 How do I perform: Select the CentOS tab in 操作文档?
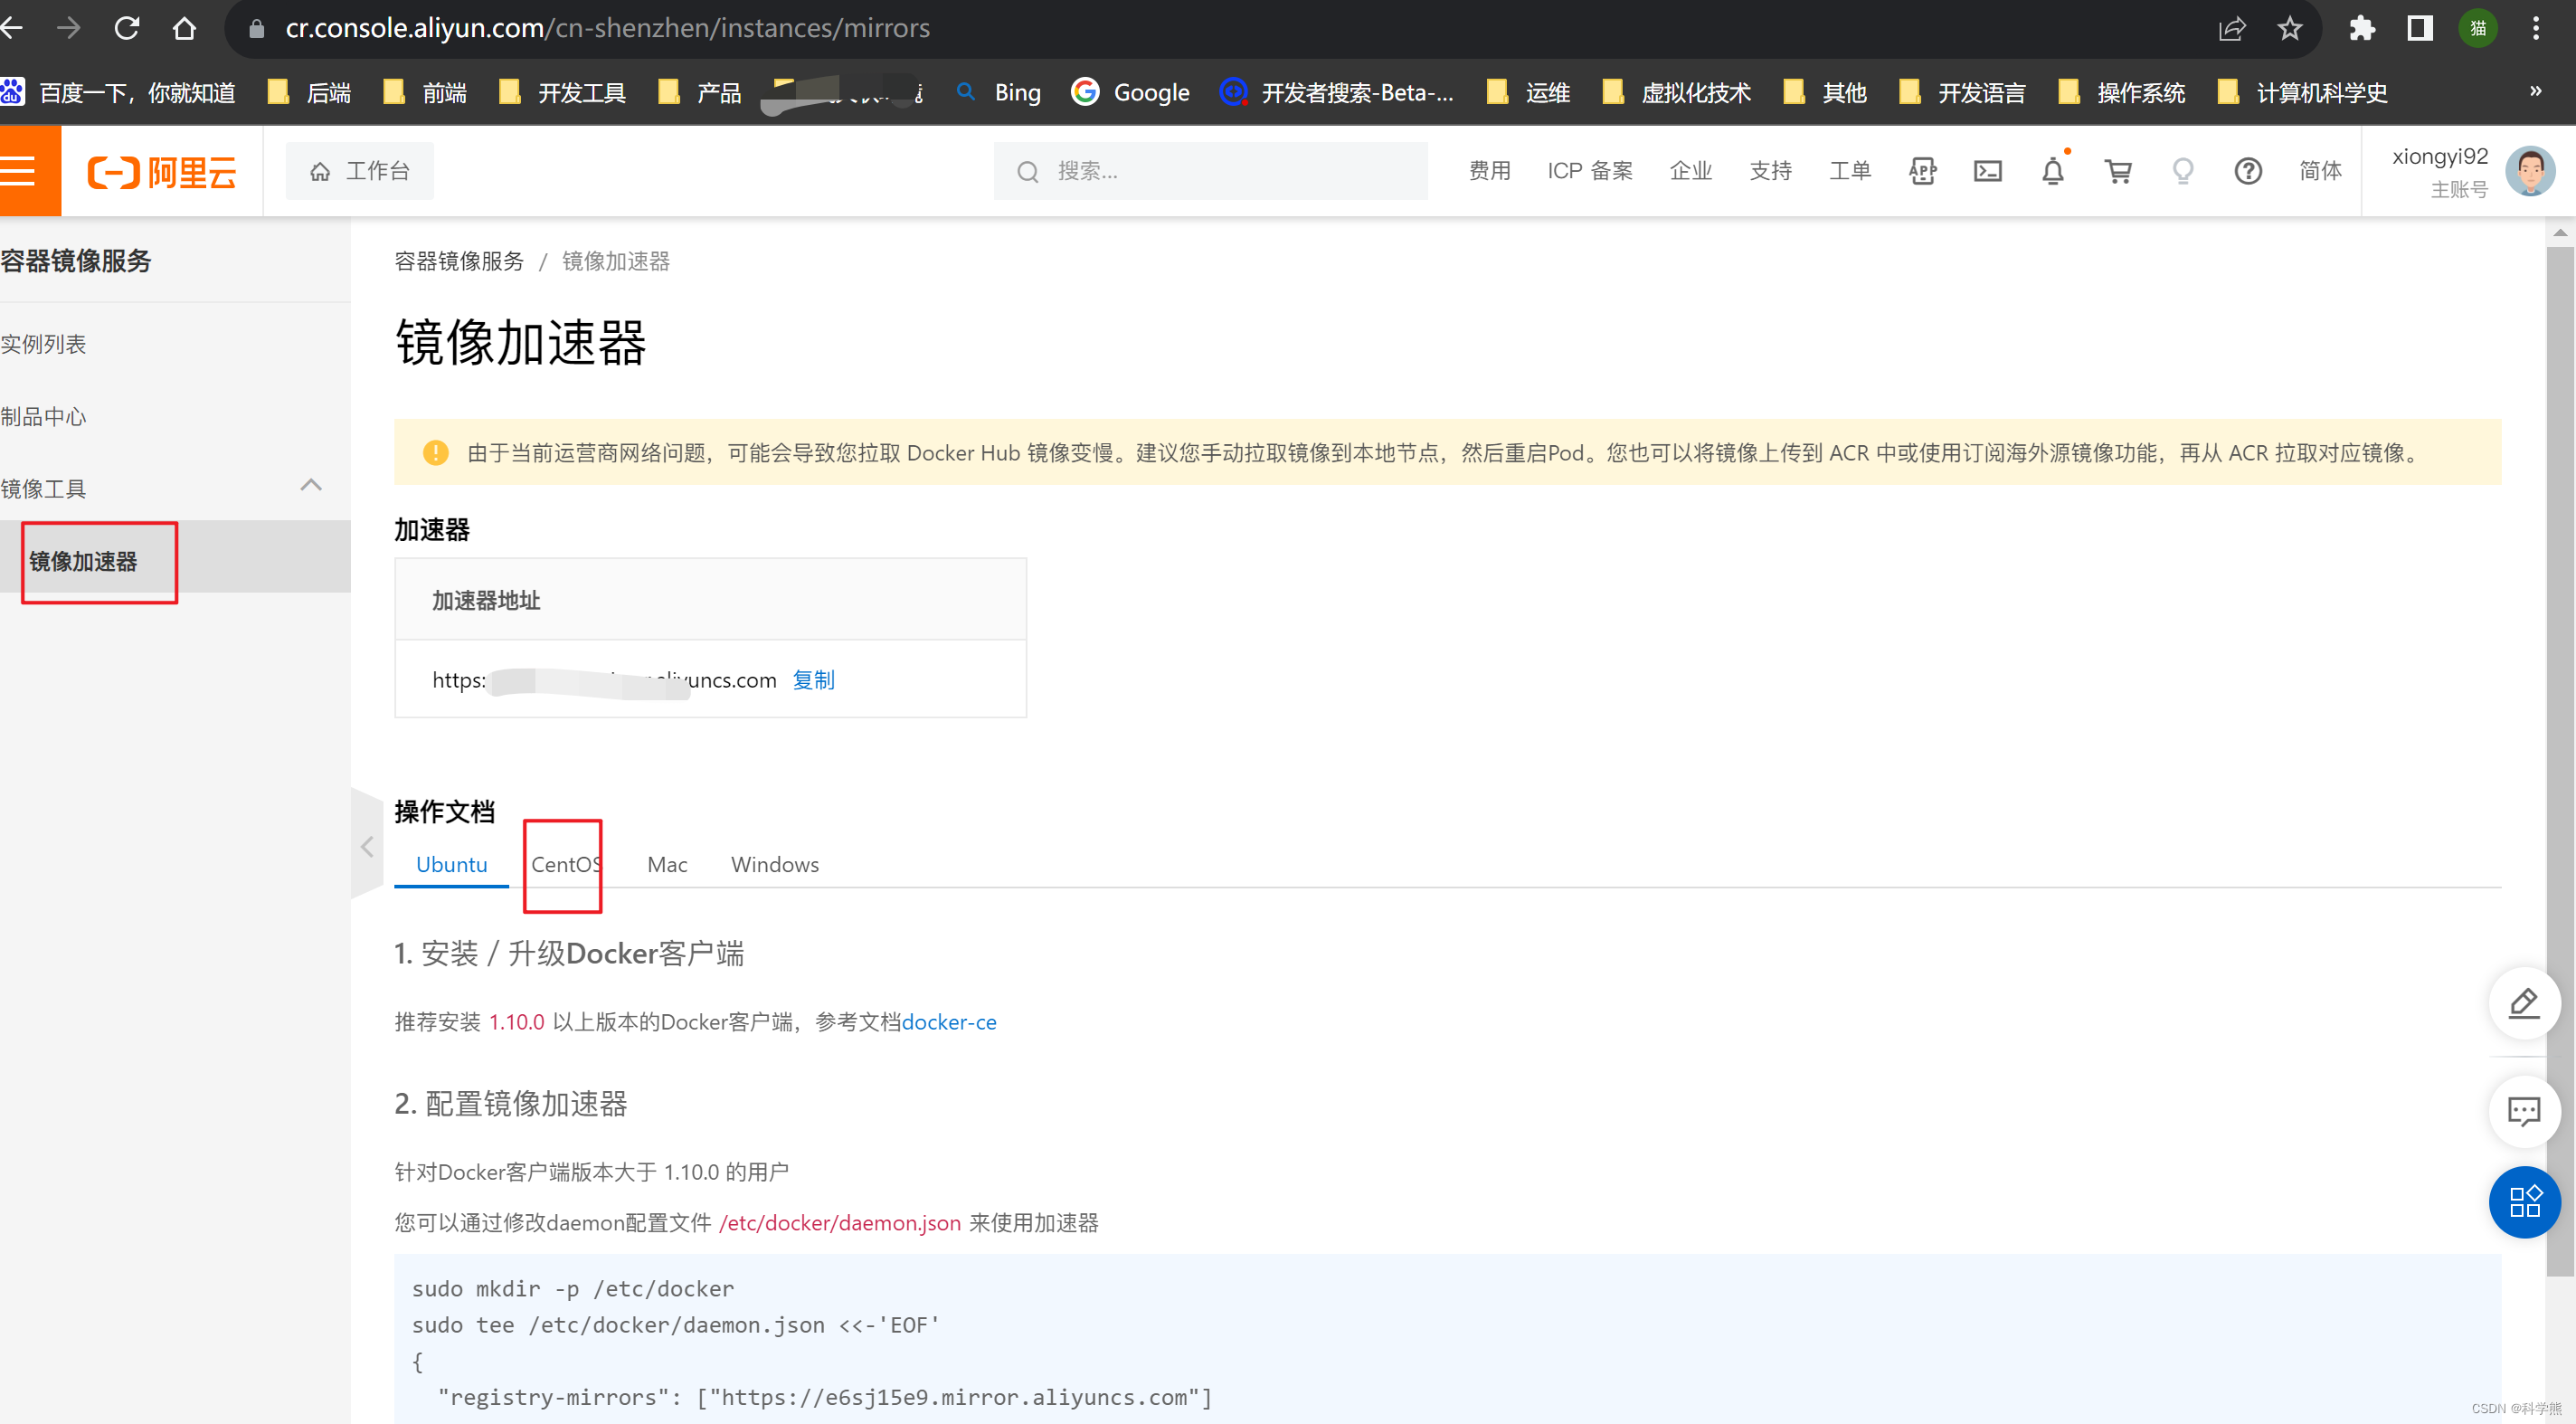pyautogui.click(x=564, y=863)
